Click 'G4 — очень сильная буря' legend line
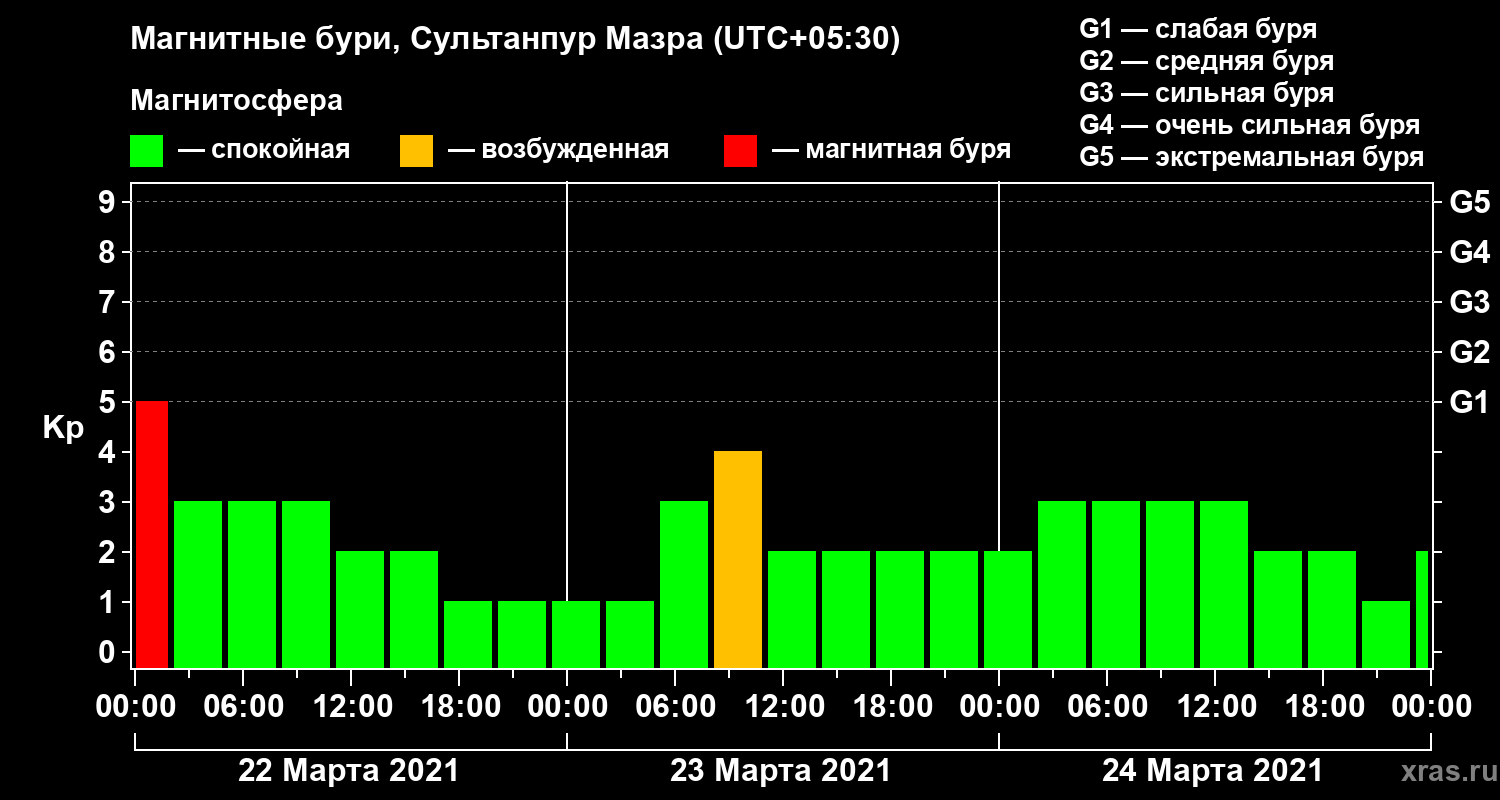Image resolution: width=1500 pixels, height=800 pixels. coord(1250,125)
